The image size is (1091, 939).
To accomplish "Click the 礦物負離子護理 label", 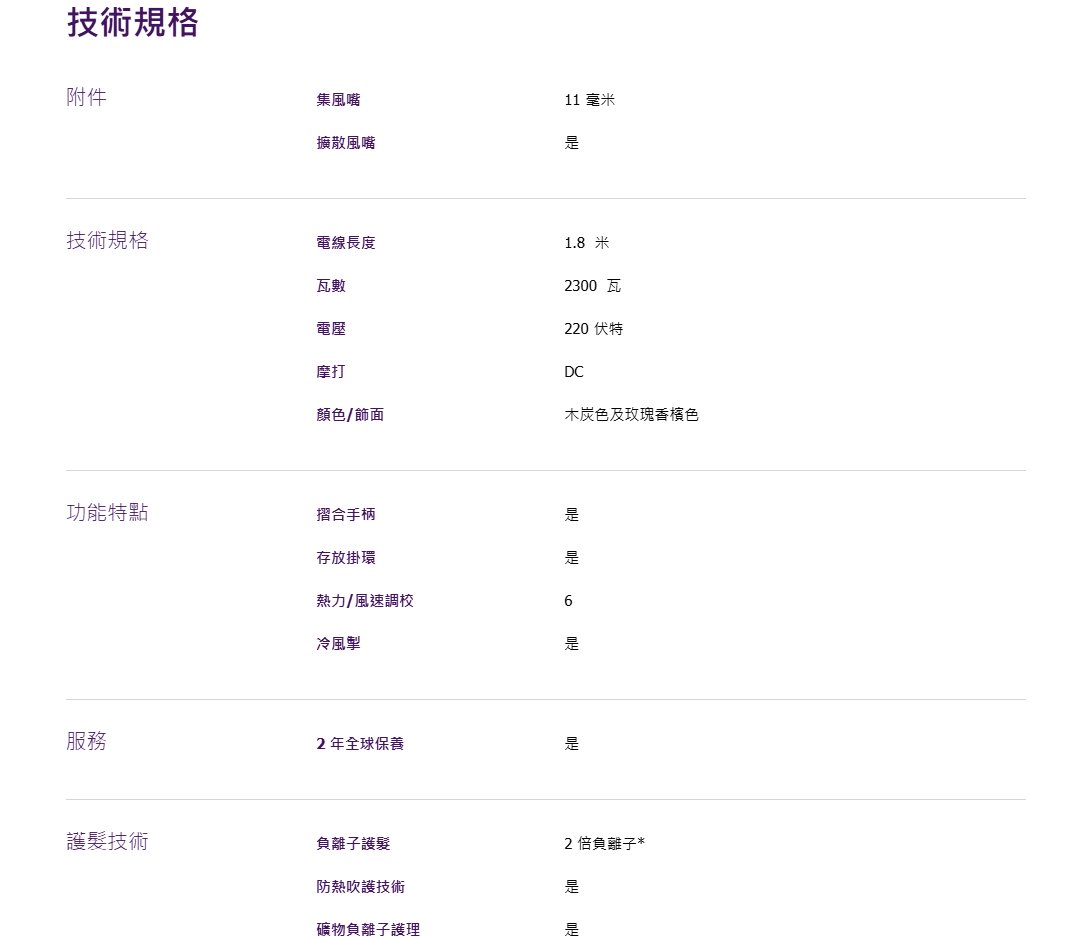I will tap(368, 930).
